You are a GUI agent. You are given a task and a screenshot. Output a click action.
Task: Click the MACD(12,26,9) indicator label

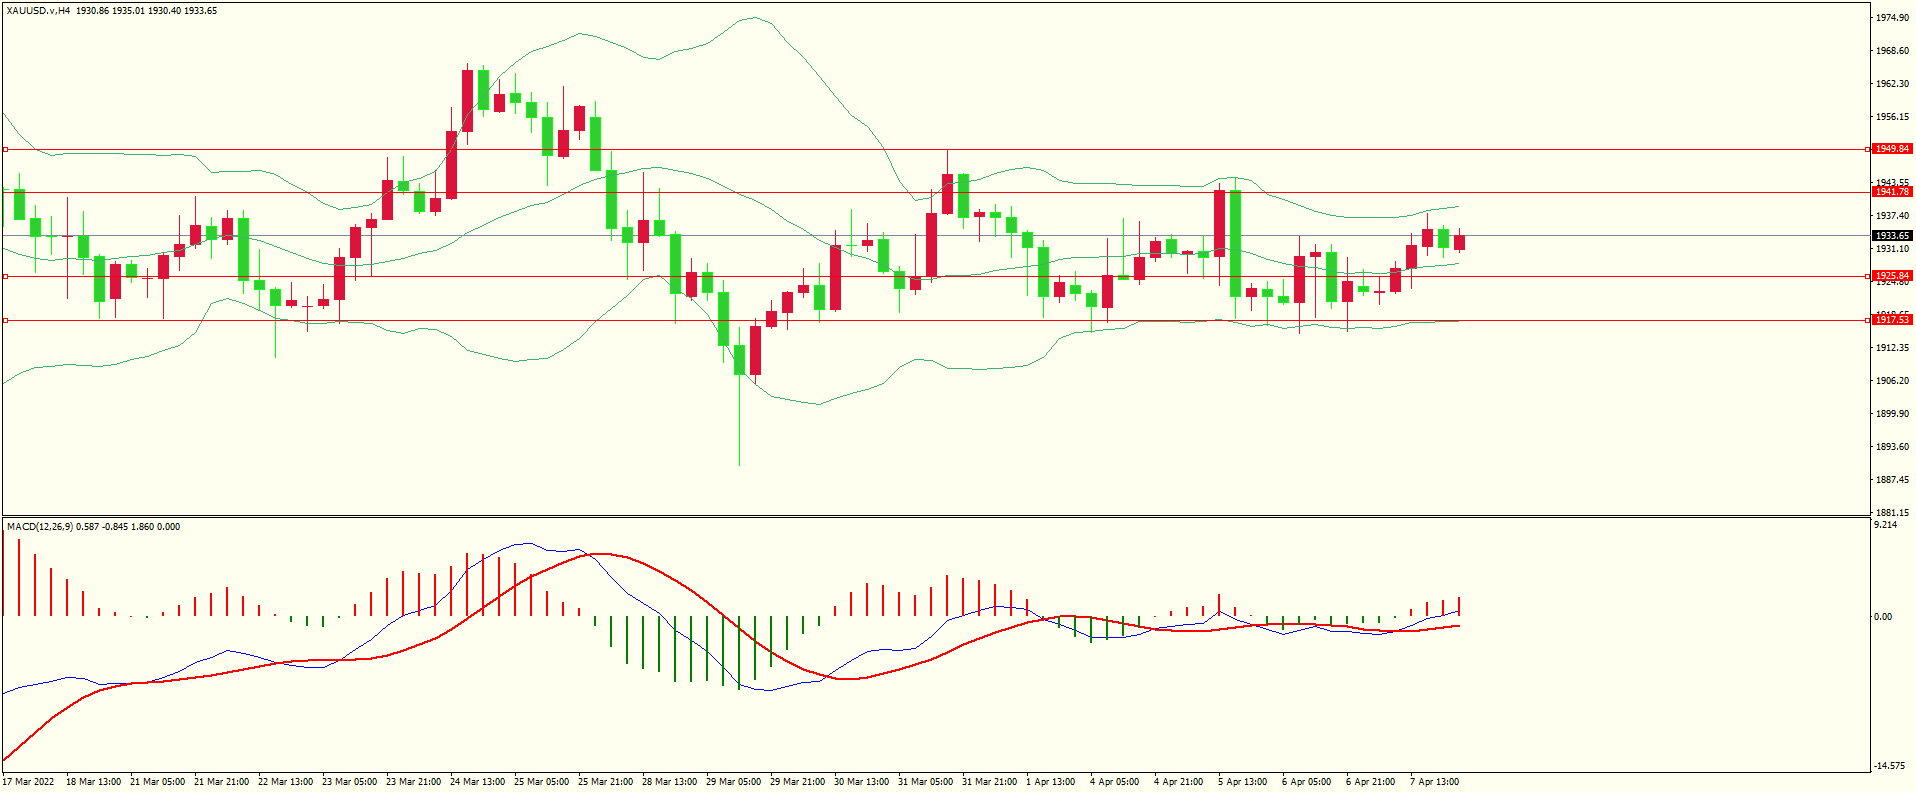coord(39,527)
